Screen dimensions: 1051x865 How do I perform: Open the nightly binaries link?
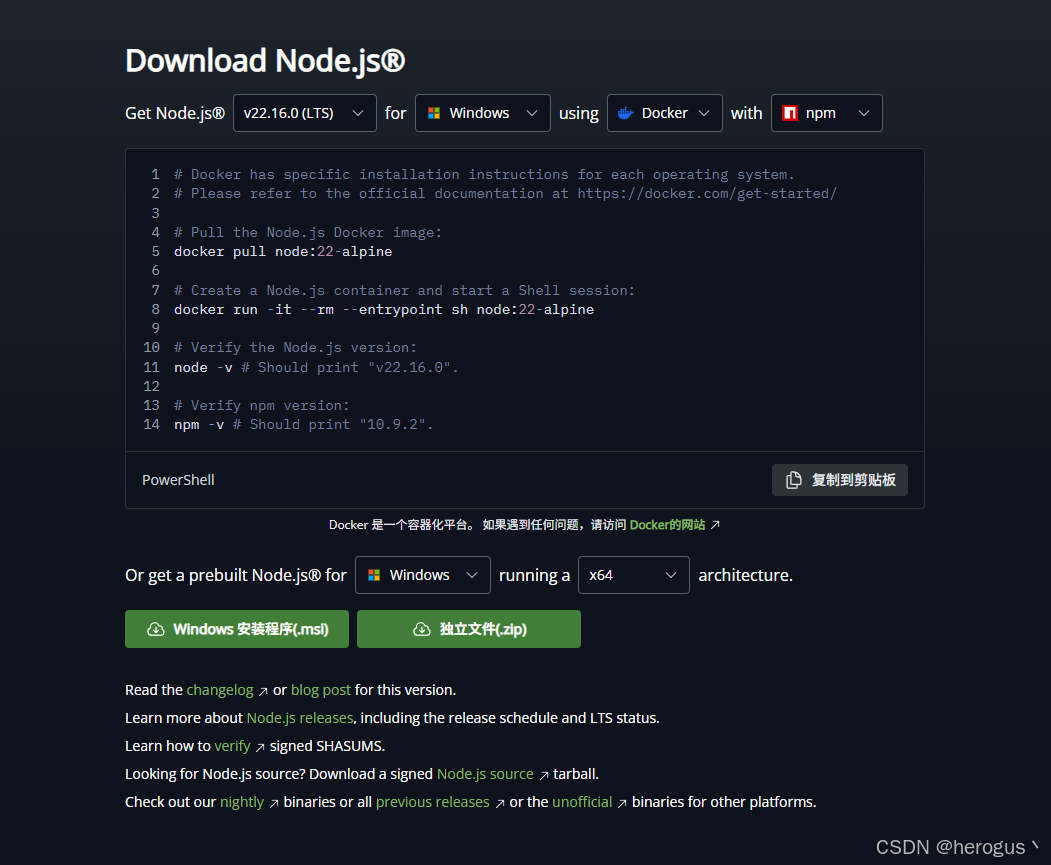click(242, 803)
